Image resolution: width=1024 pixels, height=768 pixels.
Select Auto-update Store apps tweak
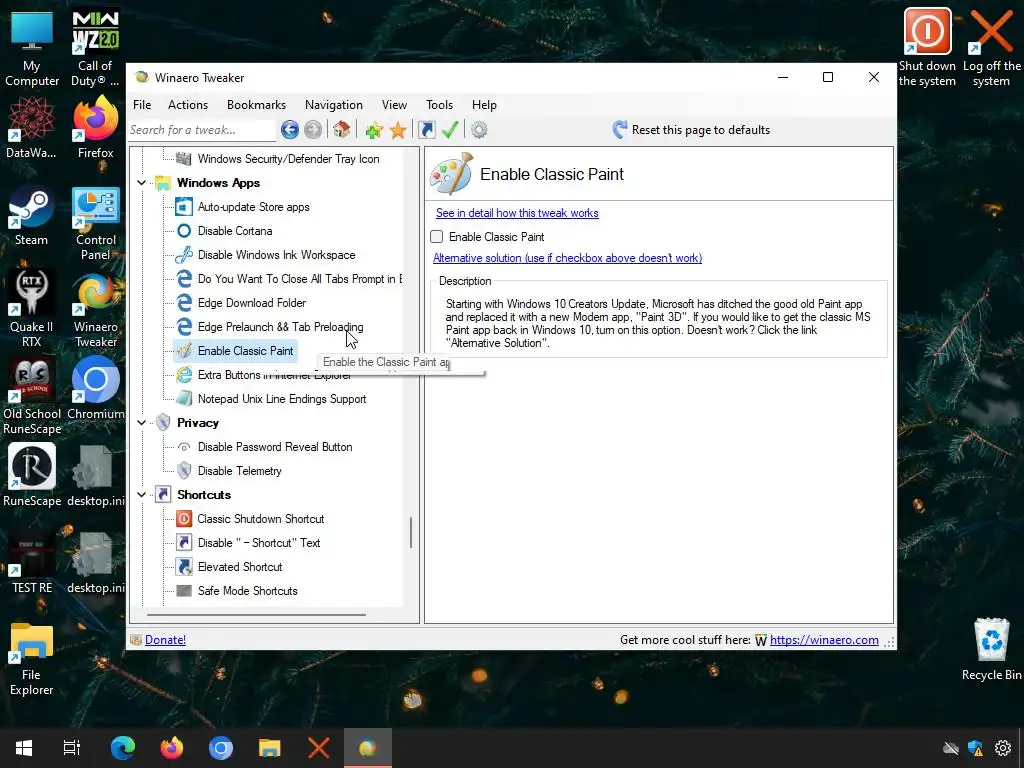(x=253, y=207)
